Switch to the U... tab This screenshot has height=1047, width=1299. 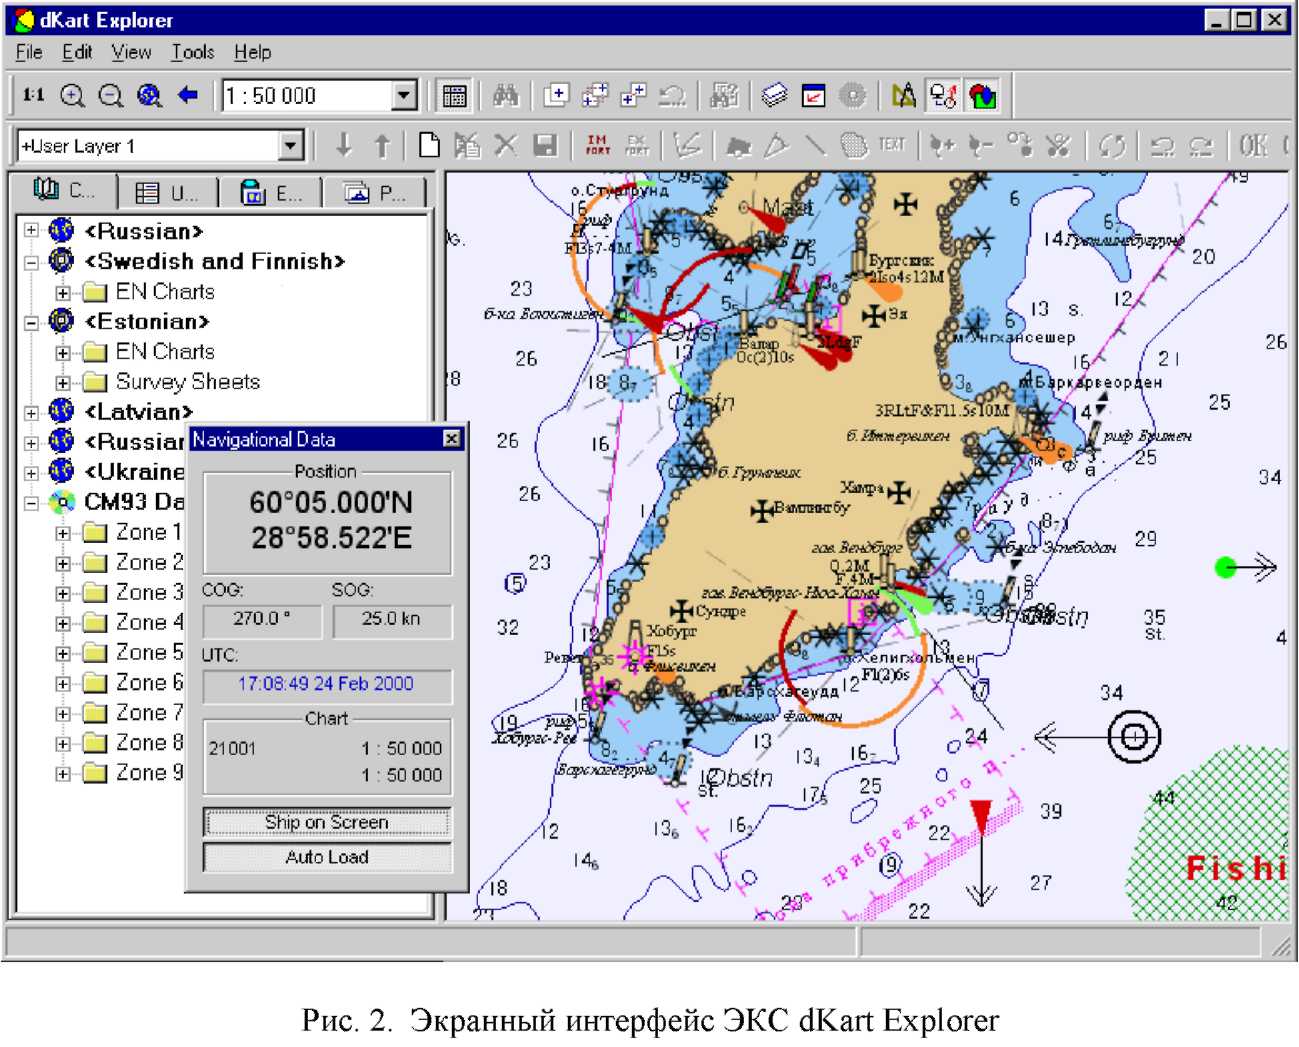coord(168,192)
